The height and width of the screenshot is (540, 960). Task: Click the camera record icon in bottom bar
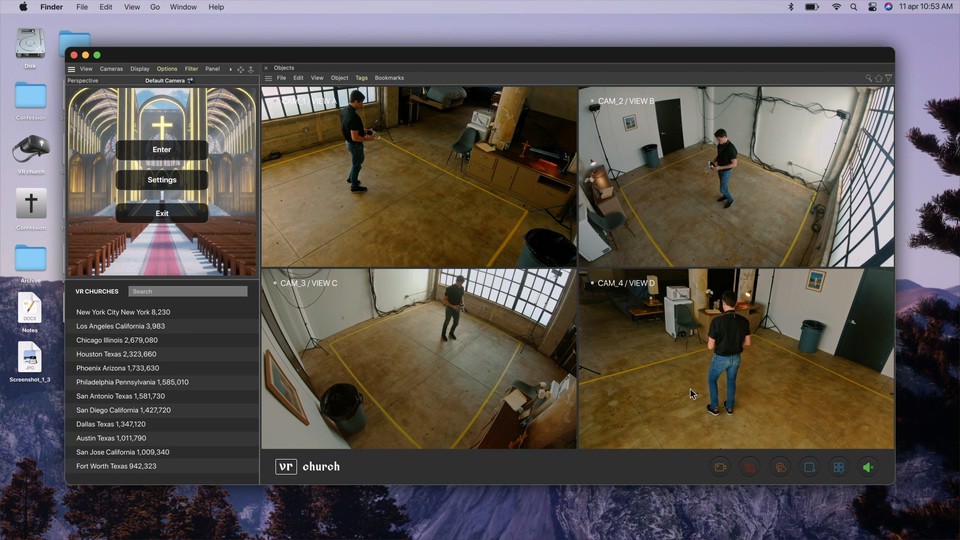click(x=721, y=467)
